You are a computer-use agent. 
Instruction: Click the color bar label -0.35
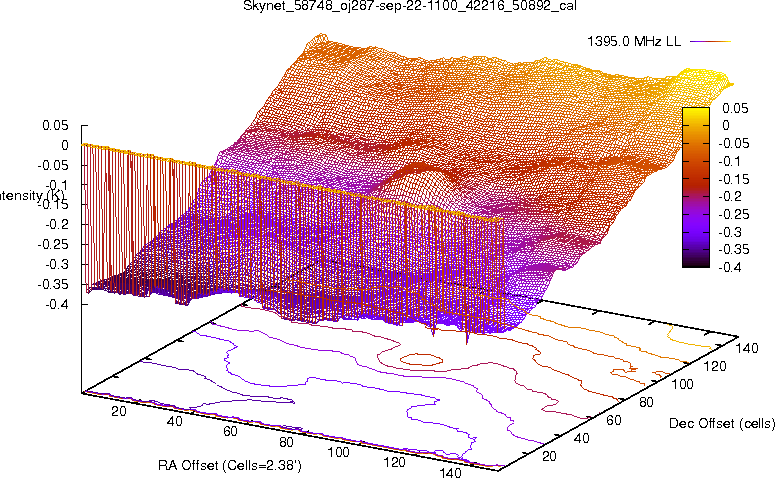[733, 249]
